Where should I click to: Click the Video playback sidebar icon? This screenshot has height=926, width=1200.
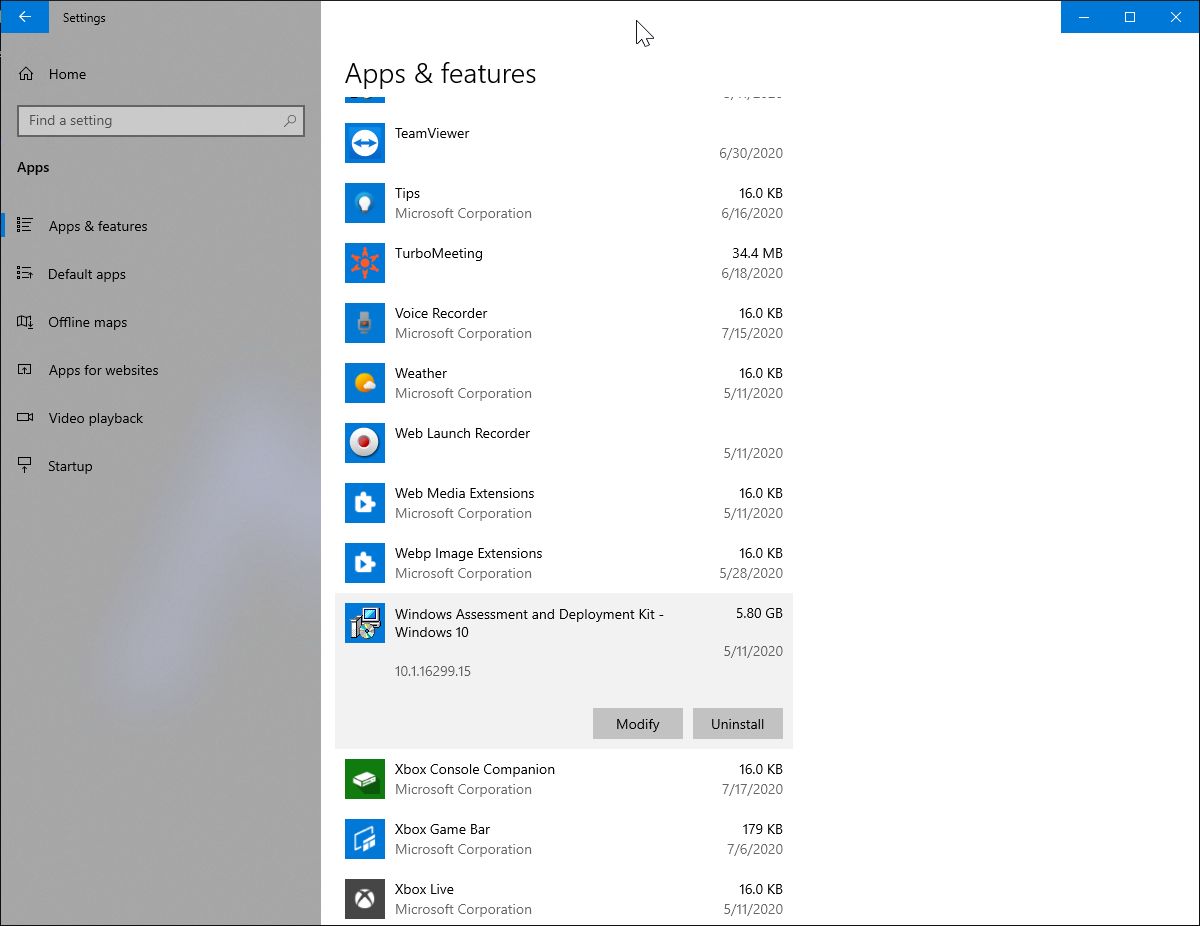26,418
